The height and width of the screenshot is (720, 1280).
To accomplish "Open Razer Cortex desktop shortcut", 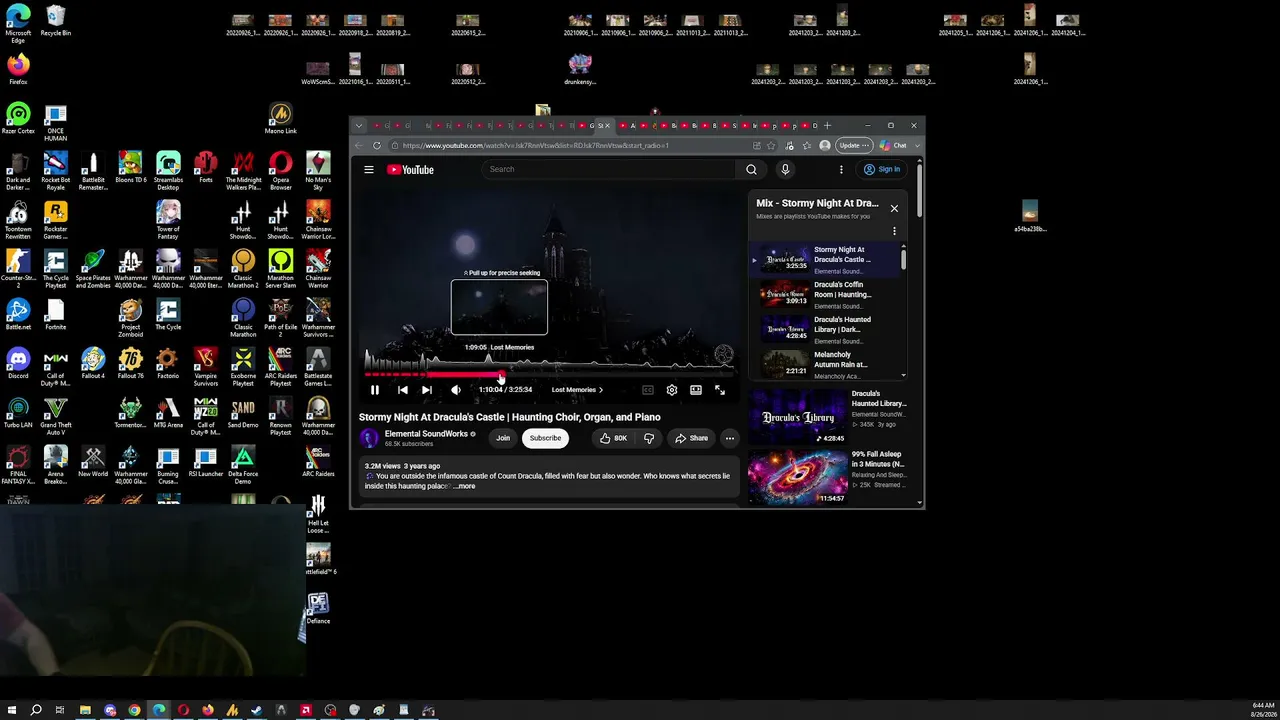I will 18,118.
